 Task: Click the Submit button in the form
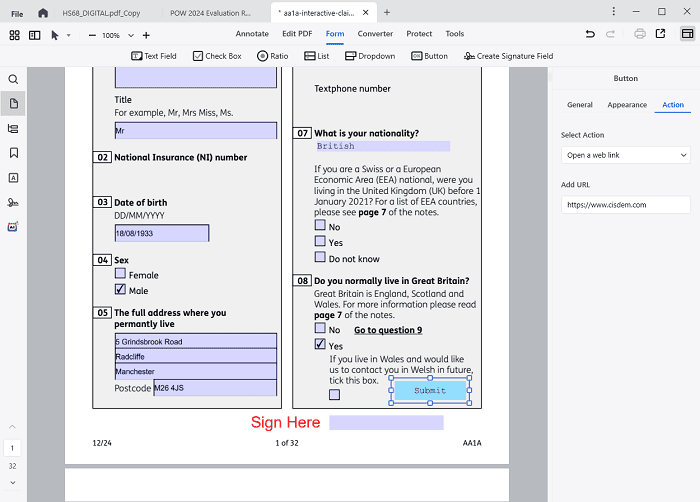click(x=430, y=390)
